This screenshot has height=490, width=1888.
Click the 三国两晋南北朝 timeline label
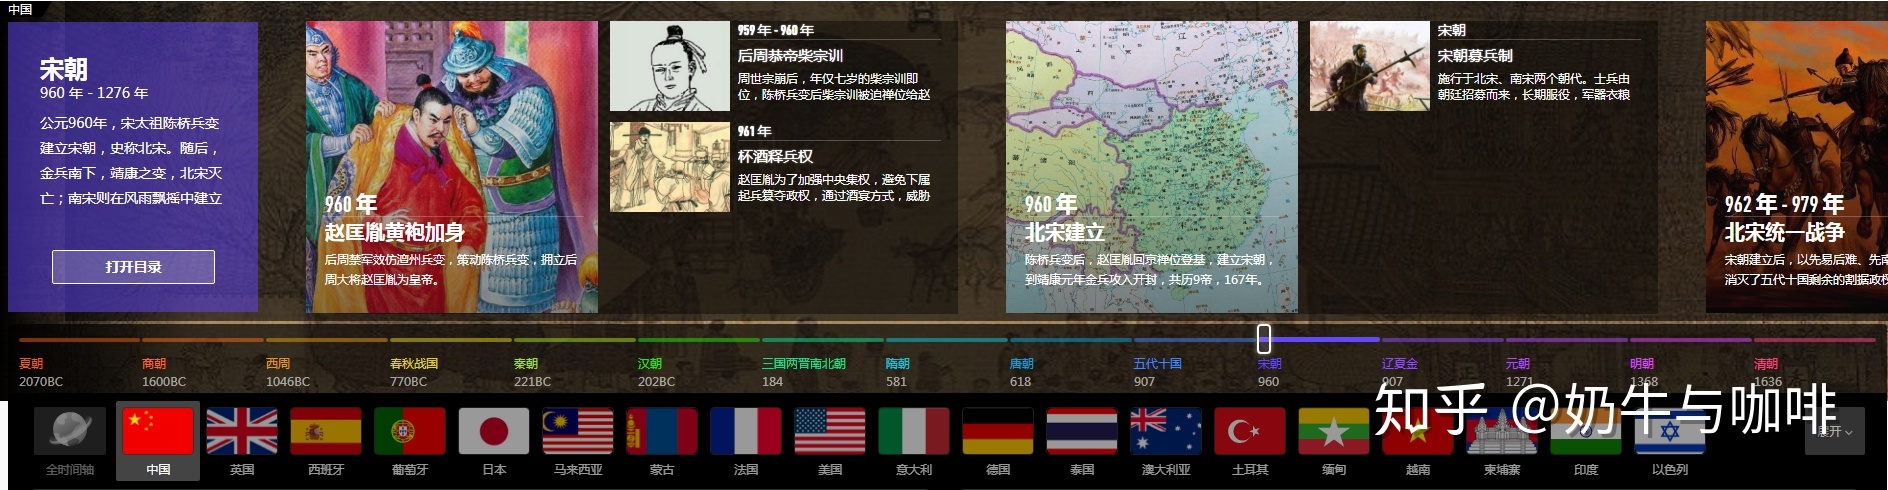click(803, 364)
